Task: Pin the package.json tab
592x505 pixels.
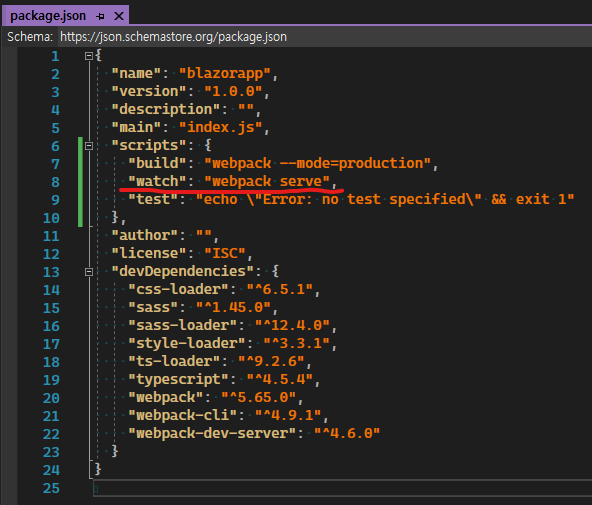Action: pos(100,16)
